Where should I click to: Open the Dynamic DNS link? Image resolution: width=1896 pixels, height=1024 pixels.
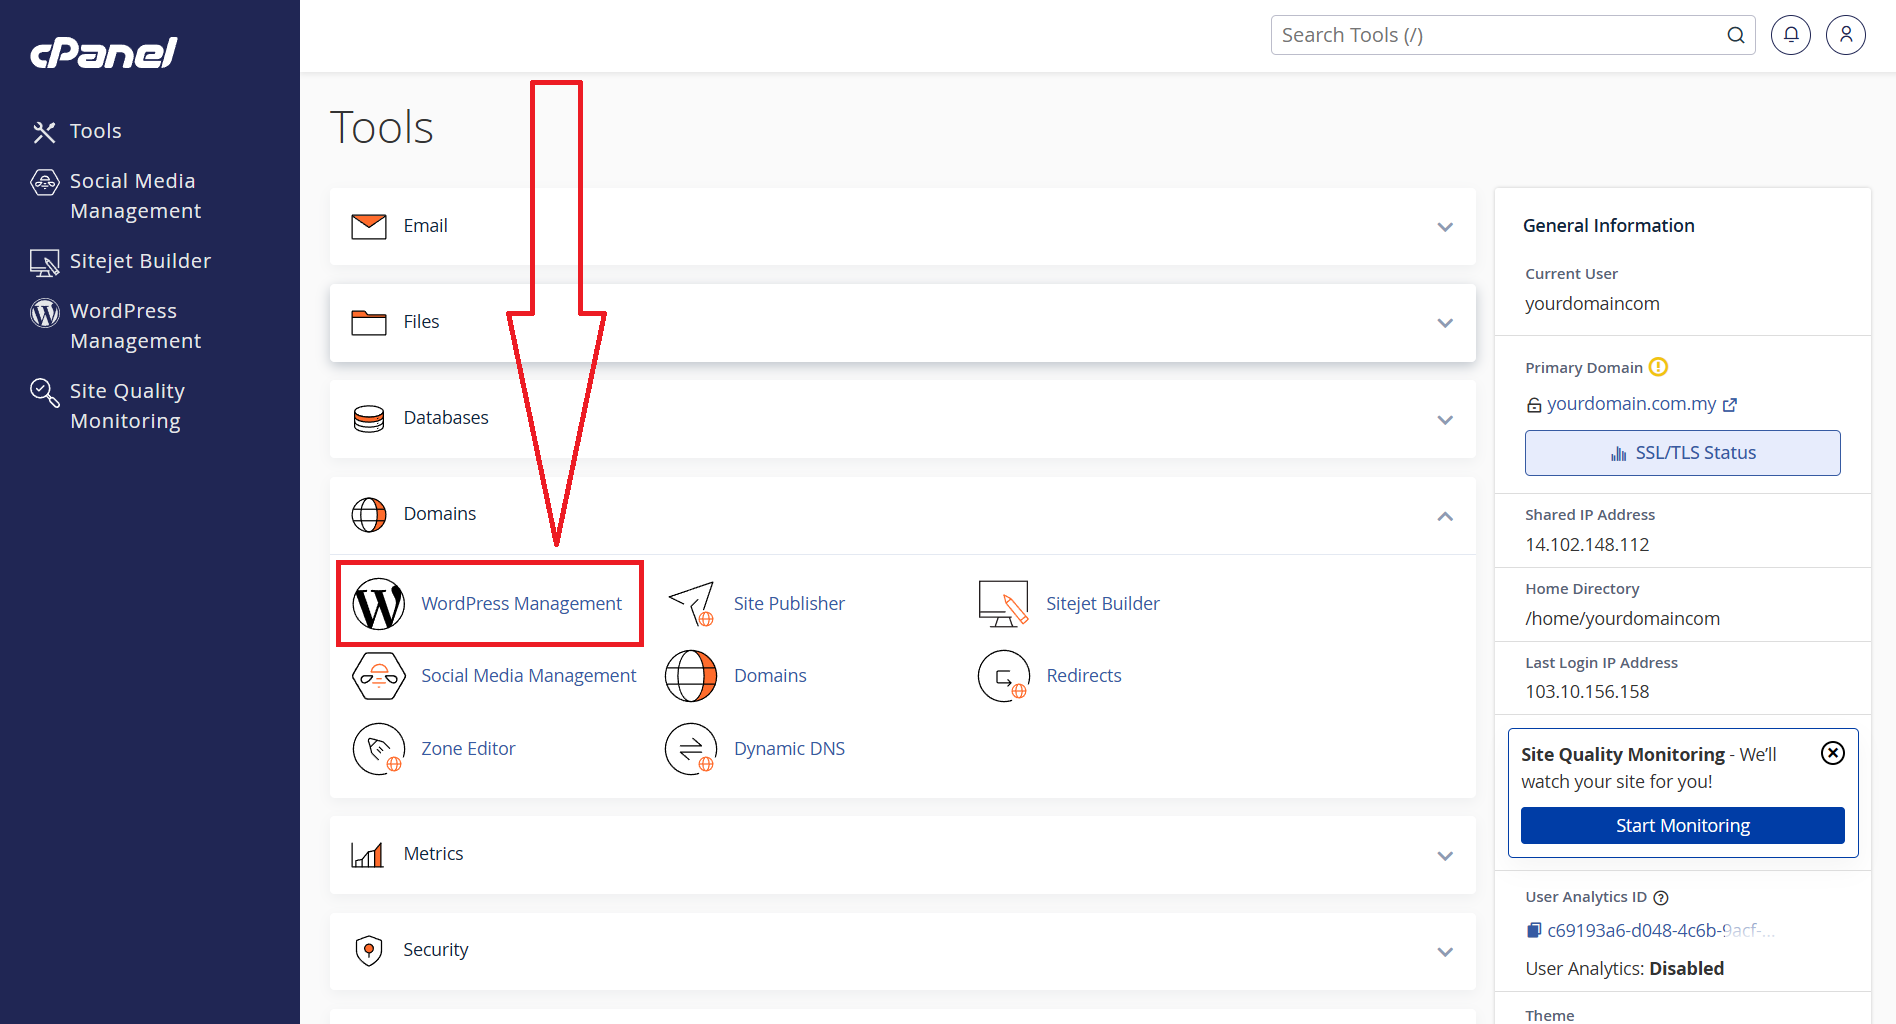point(789,749)
